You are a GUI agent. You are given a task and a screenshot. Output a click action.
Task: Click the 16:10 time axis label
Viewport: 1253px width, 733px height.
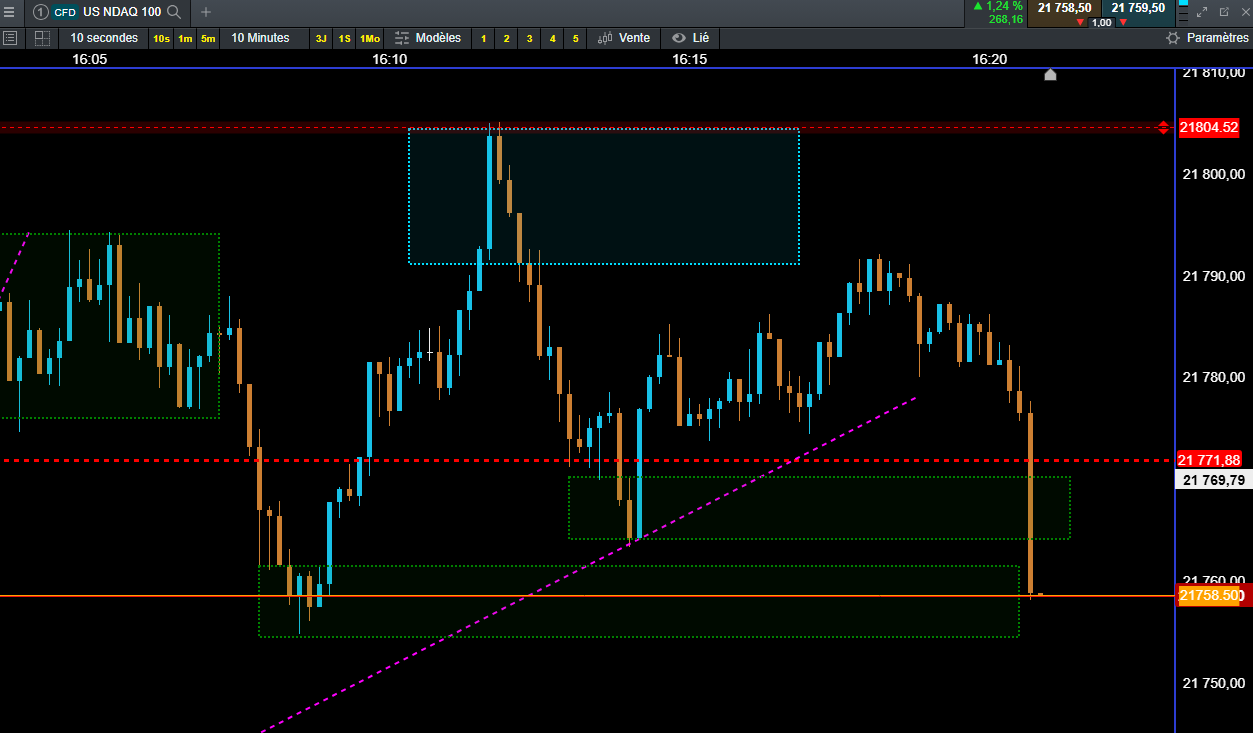click(x=390, y=59)
